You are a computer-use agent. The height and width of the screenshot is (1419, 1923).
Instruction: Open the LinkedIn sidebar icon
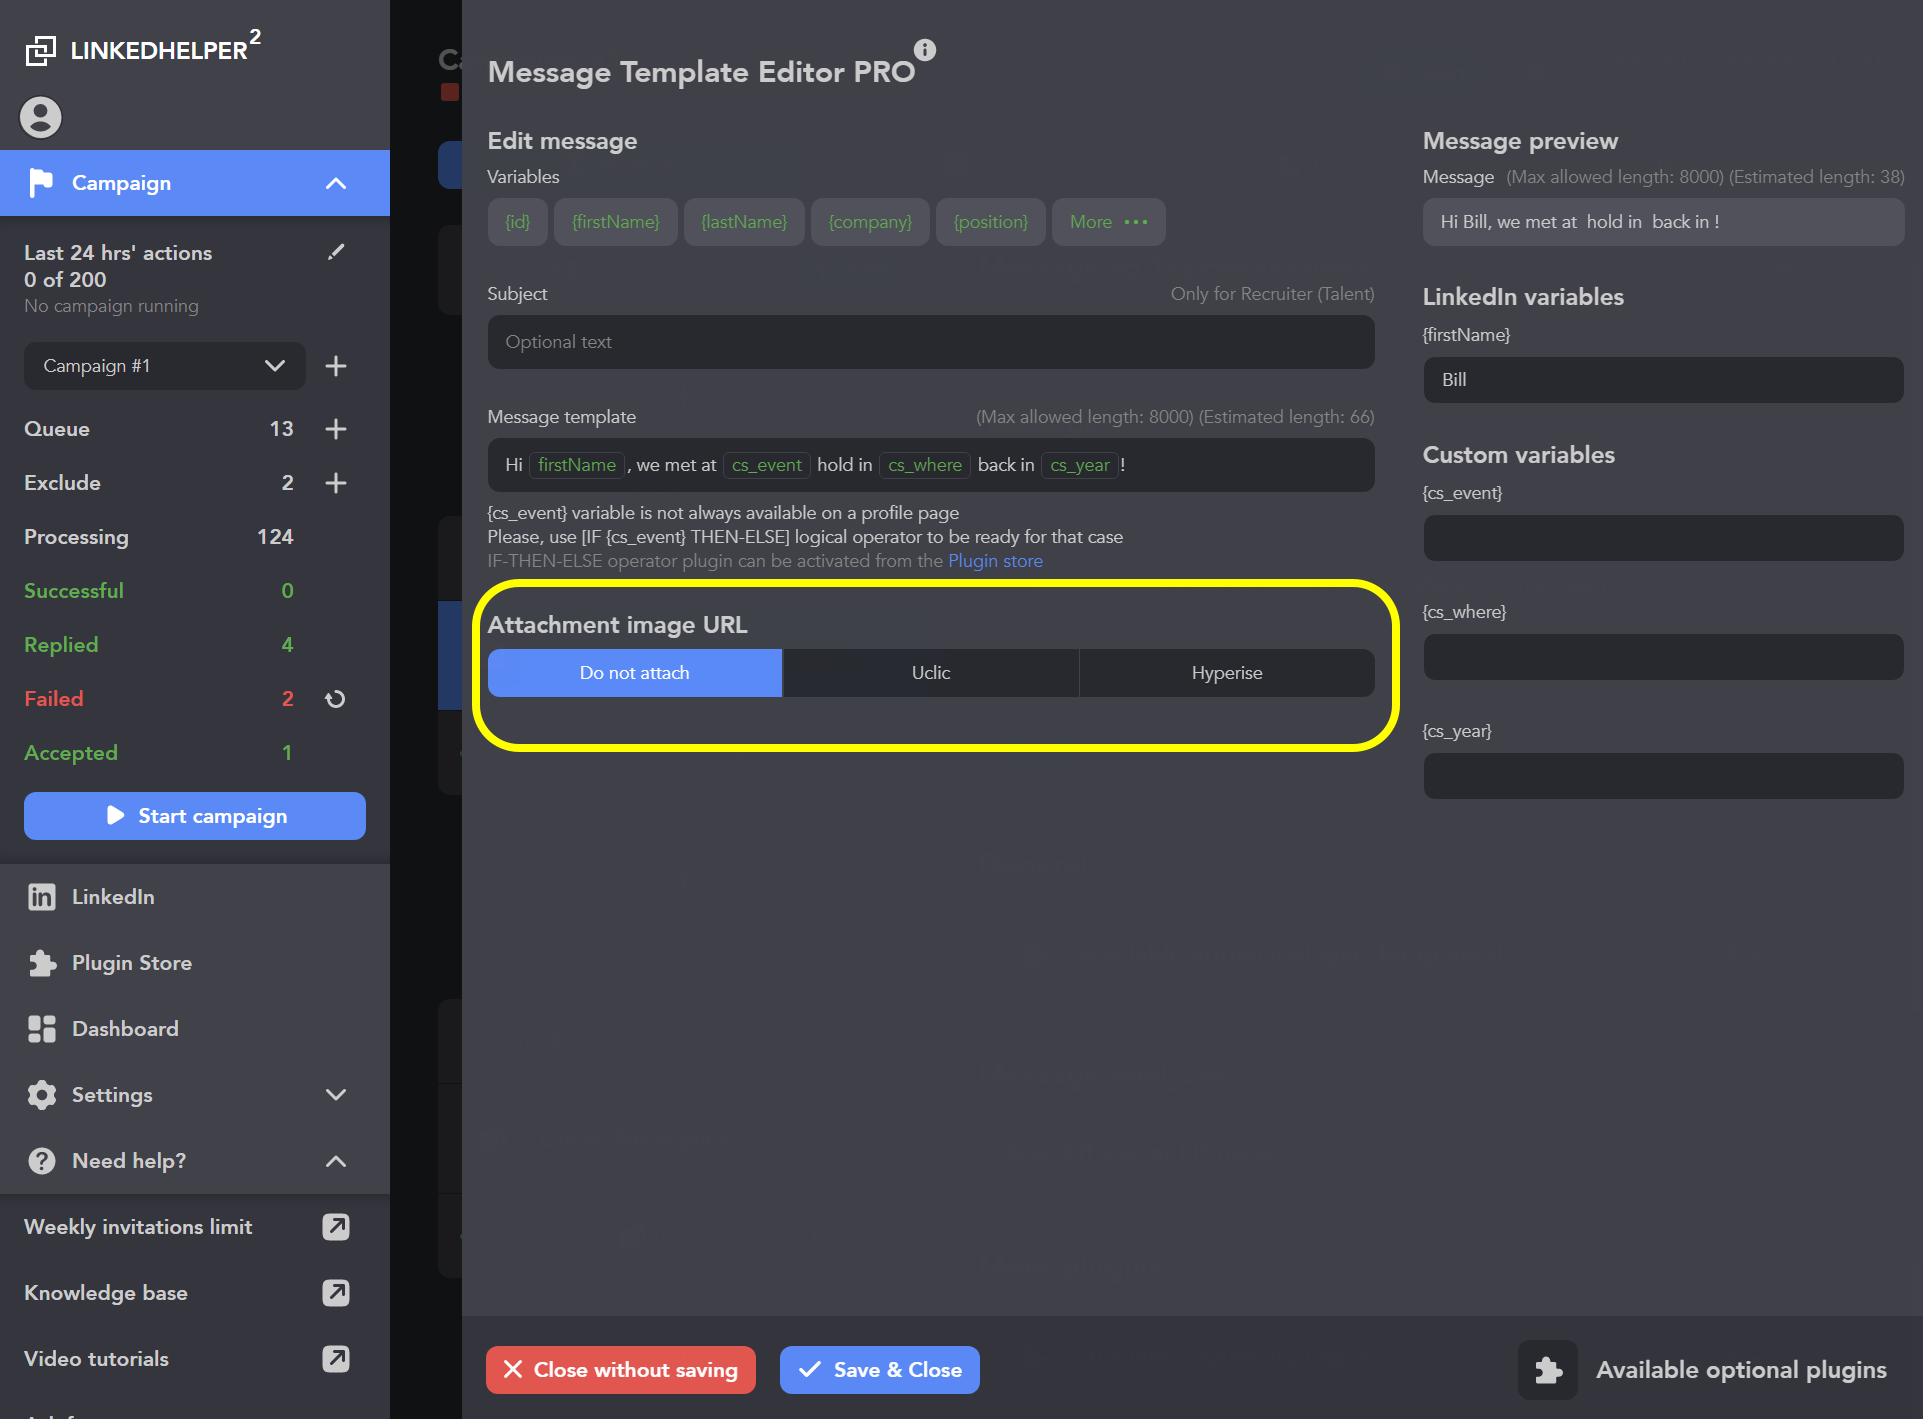[41, 897]
